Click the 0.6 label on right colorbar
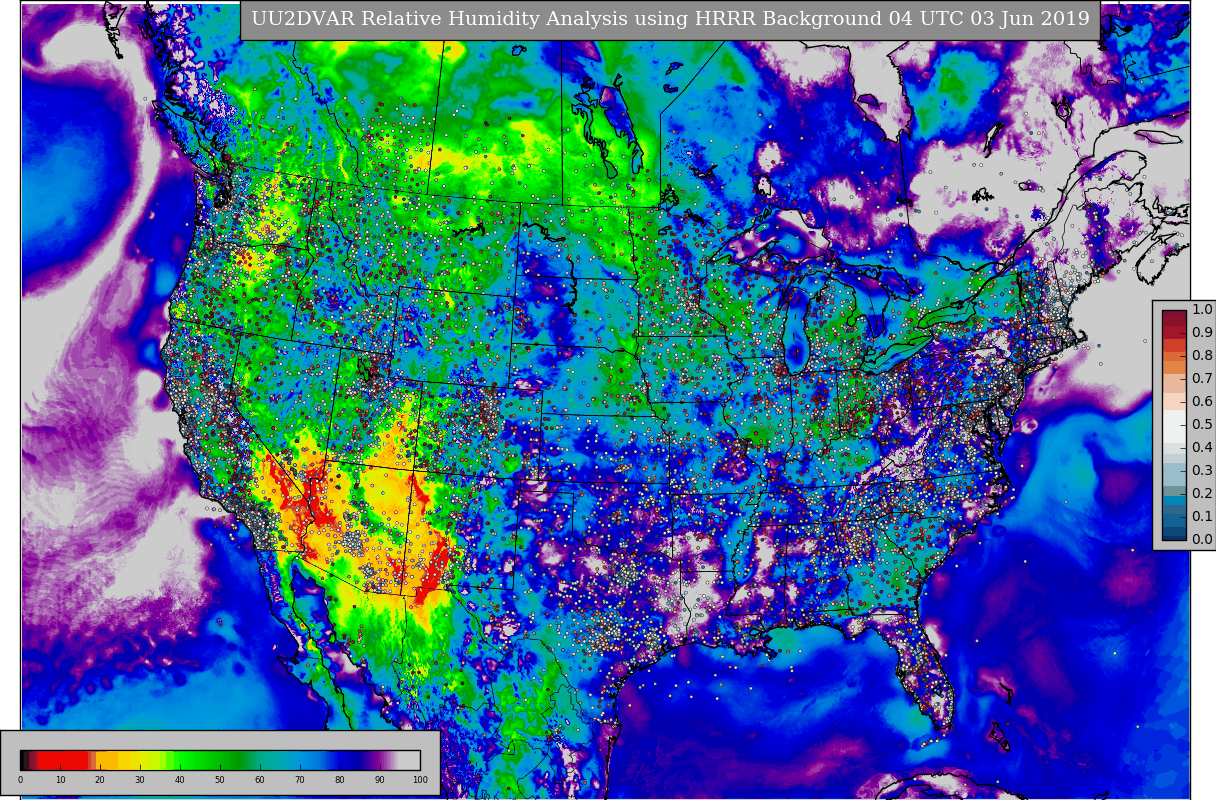This screenshot has width=1216, height=800. click(x=1202, y=402)
